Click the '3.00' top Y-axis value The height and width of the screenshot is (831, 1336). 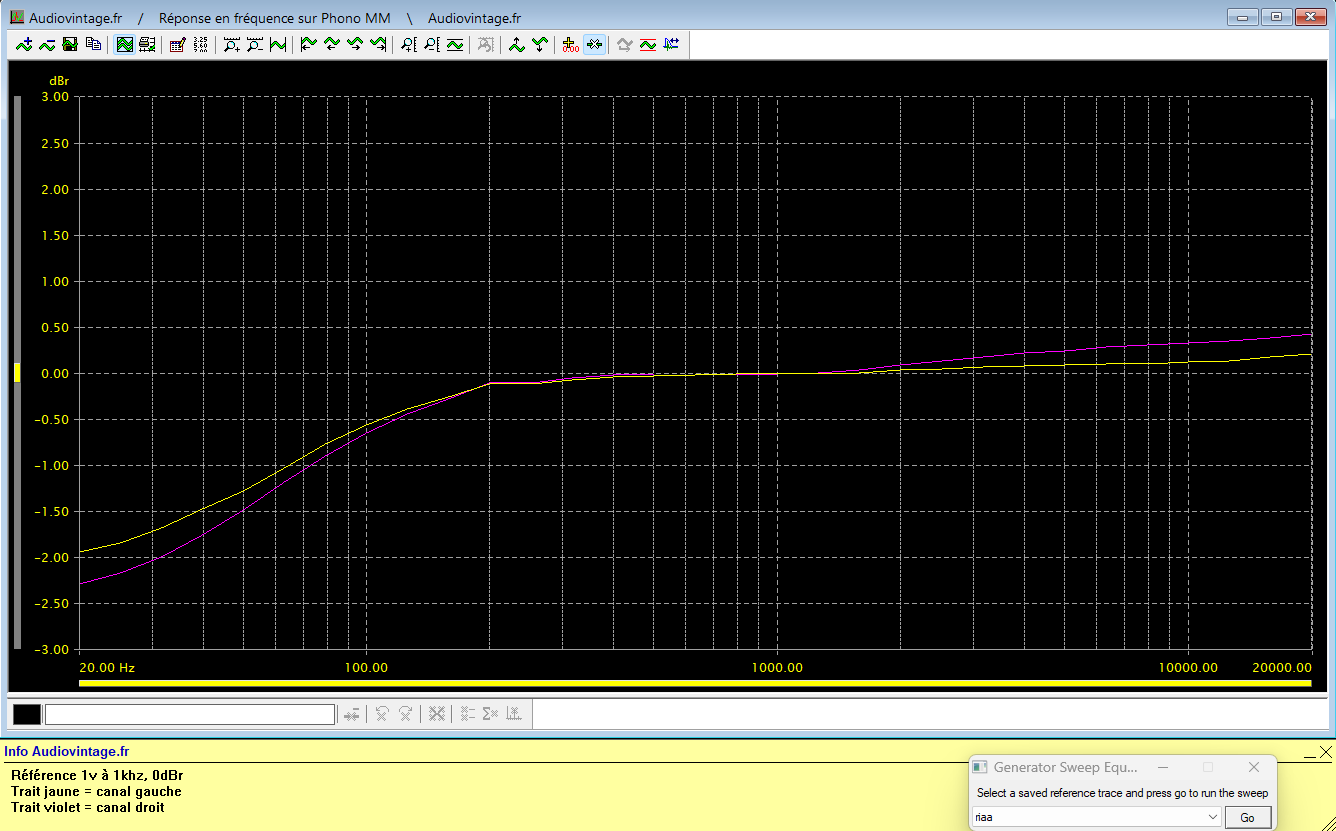(56, 97)
